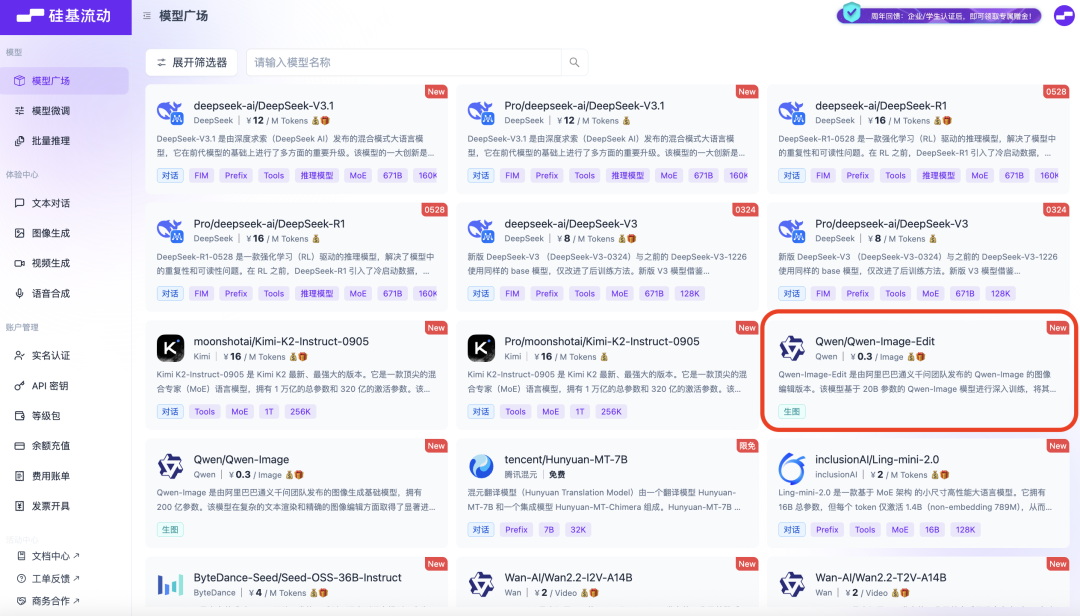This screenshot has width=1080, height=616.
Task: Click the 32K tag on tencent/Hunyuan-MT-7B card
Action: (x=578, y=530)
